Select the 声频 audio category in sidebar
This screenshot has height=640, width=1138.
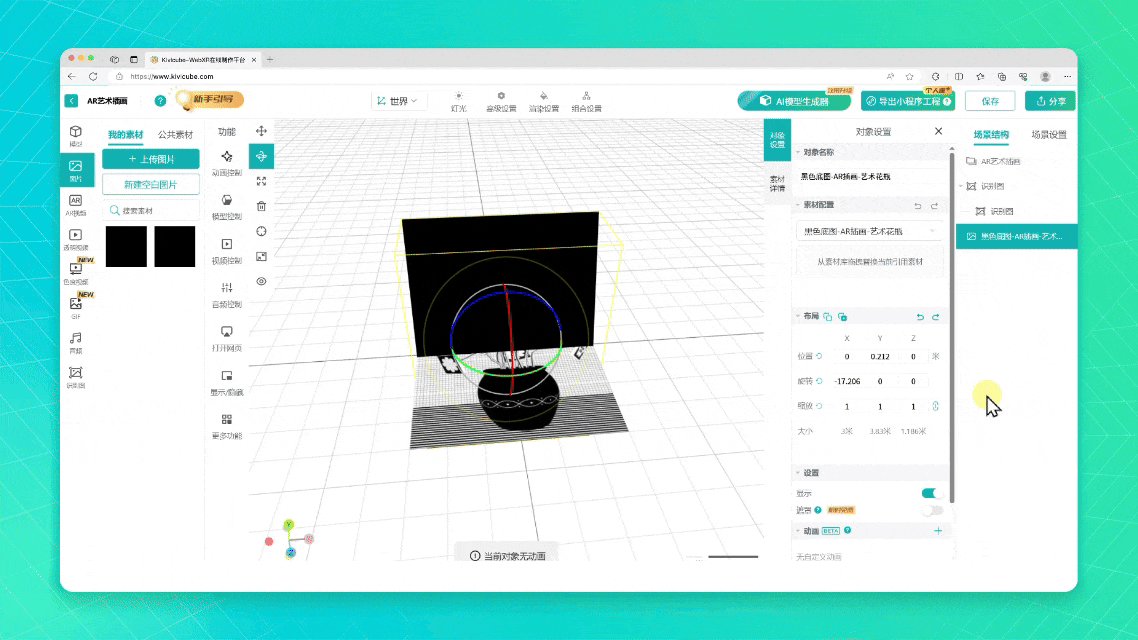click(x=76, y=342)
